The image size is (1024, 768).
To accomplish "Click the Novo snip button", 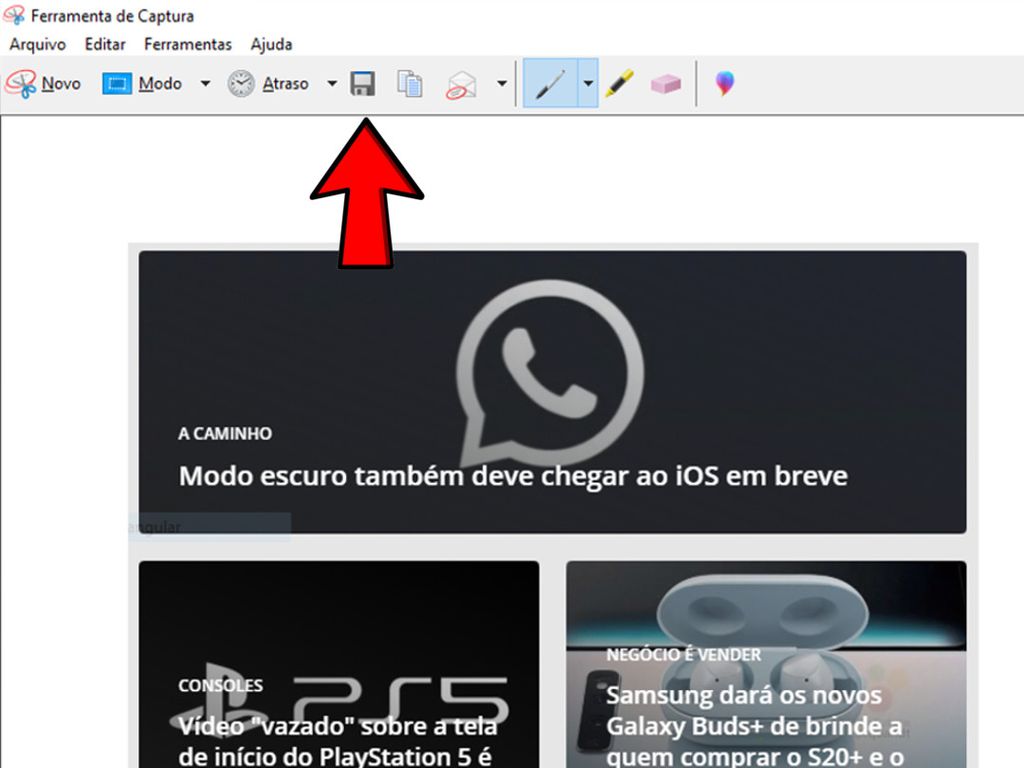I will [43, 84].
